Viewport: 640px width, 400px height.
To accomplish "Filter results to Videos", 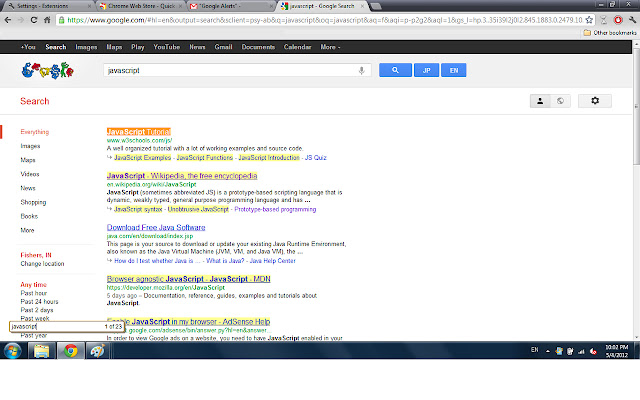I will pos(30,174).
